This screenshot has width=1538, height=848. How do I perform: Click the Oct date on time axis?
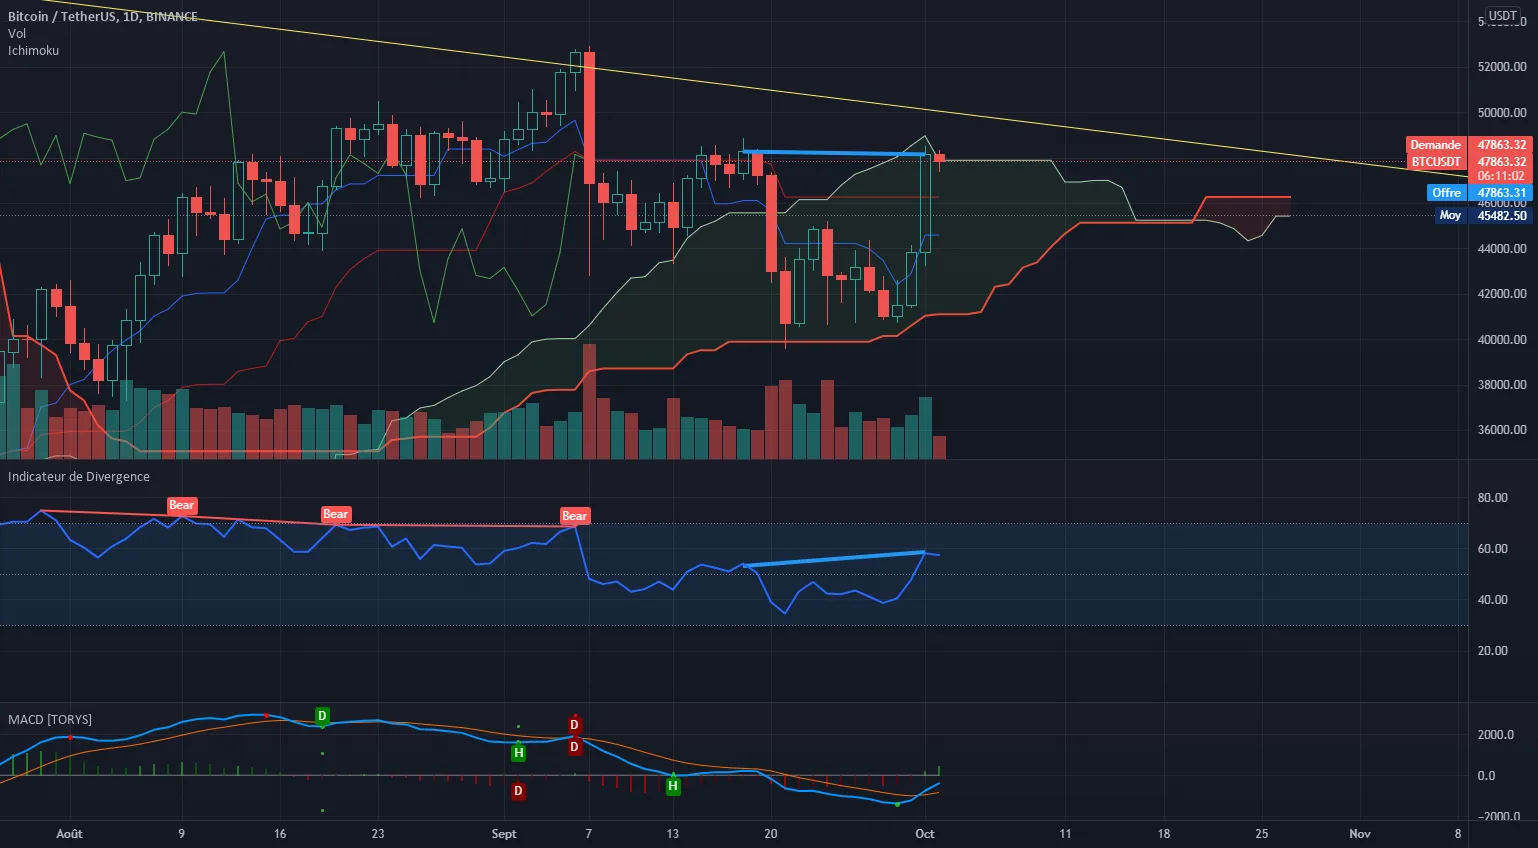[x=925, y=834]
